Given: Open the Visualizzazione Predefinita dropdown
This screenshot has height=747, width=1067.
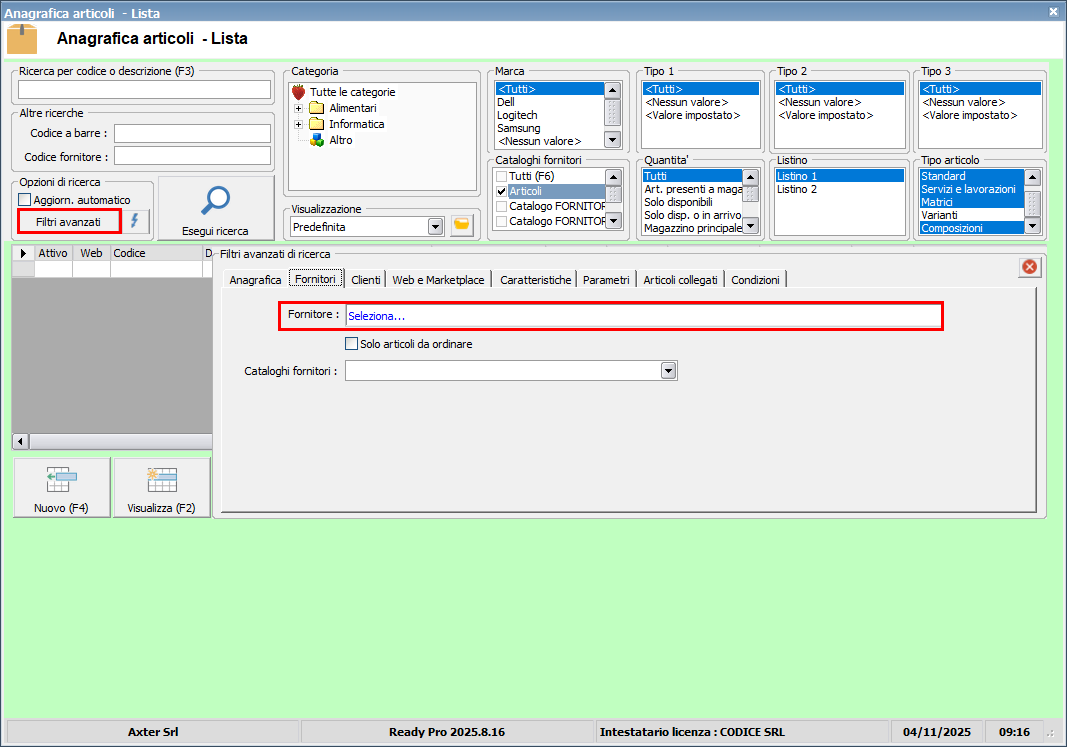Looking at the screenshot, I should point(436,227).
